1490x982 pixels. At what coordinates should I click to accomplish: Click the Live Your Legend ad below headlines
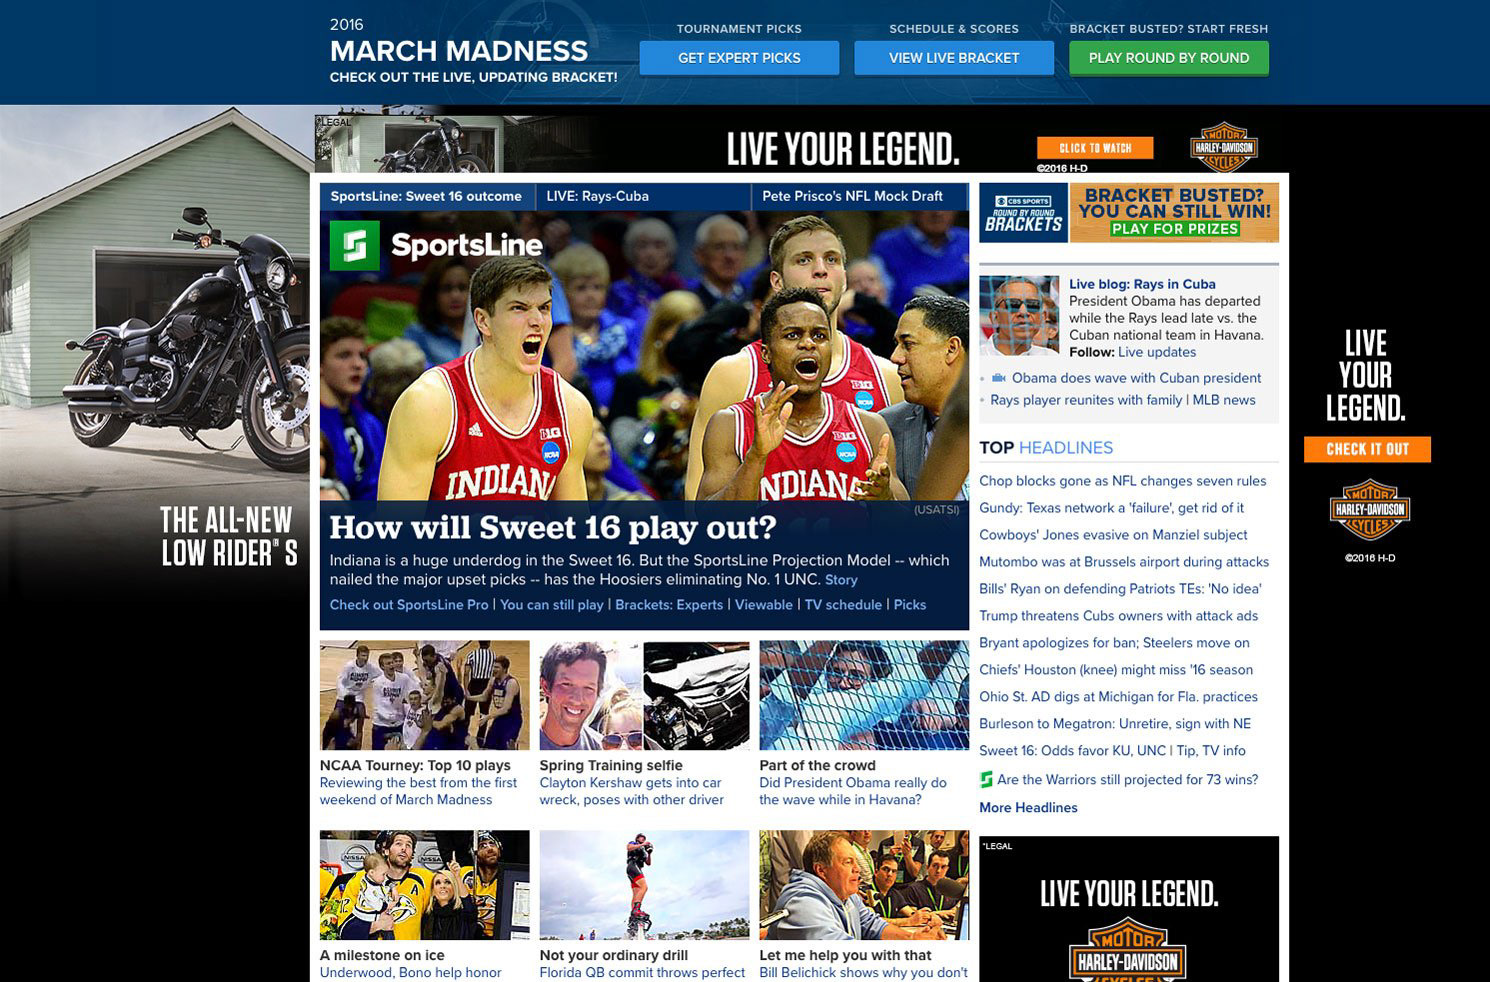tap(1129, 909)
